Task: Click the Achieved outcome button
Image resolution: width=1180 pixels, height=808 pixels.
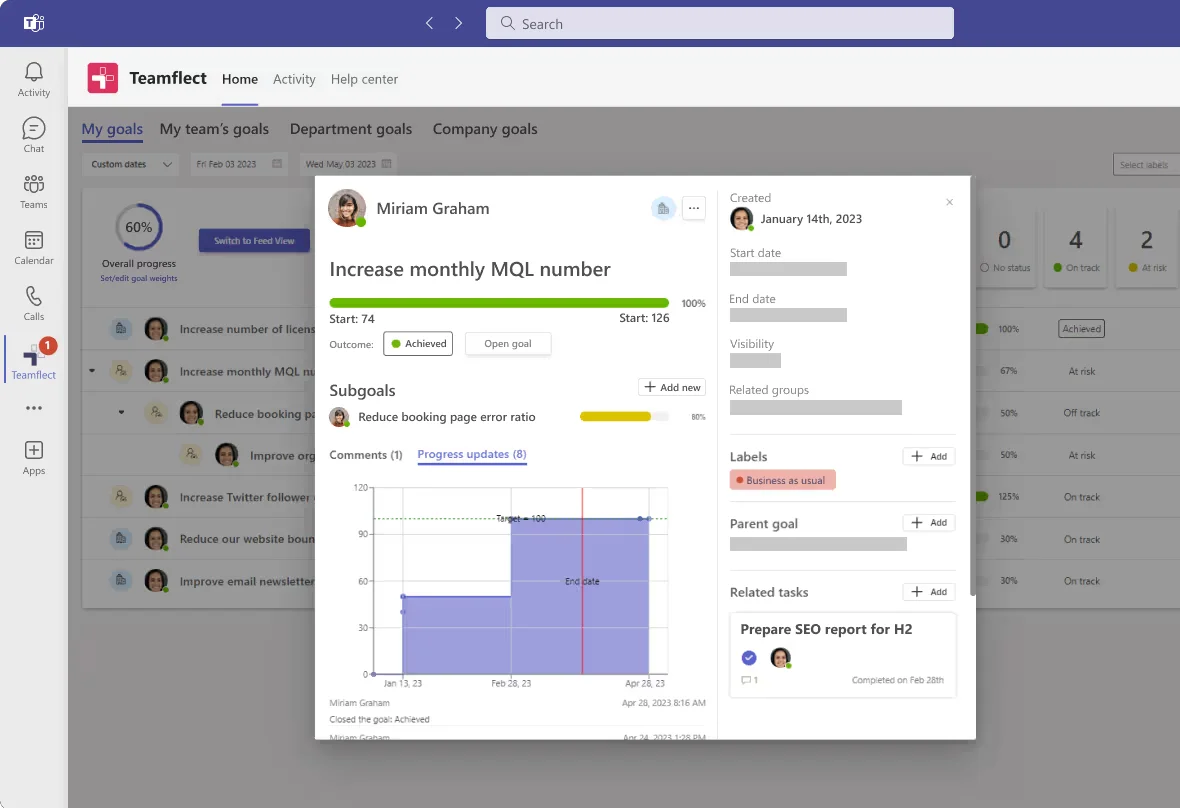Action: (x=418, y=344)
